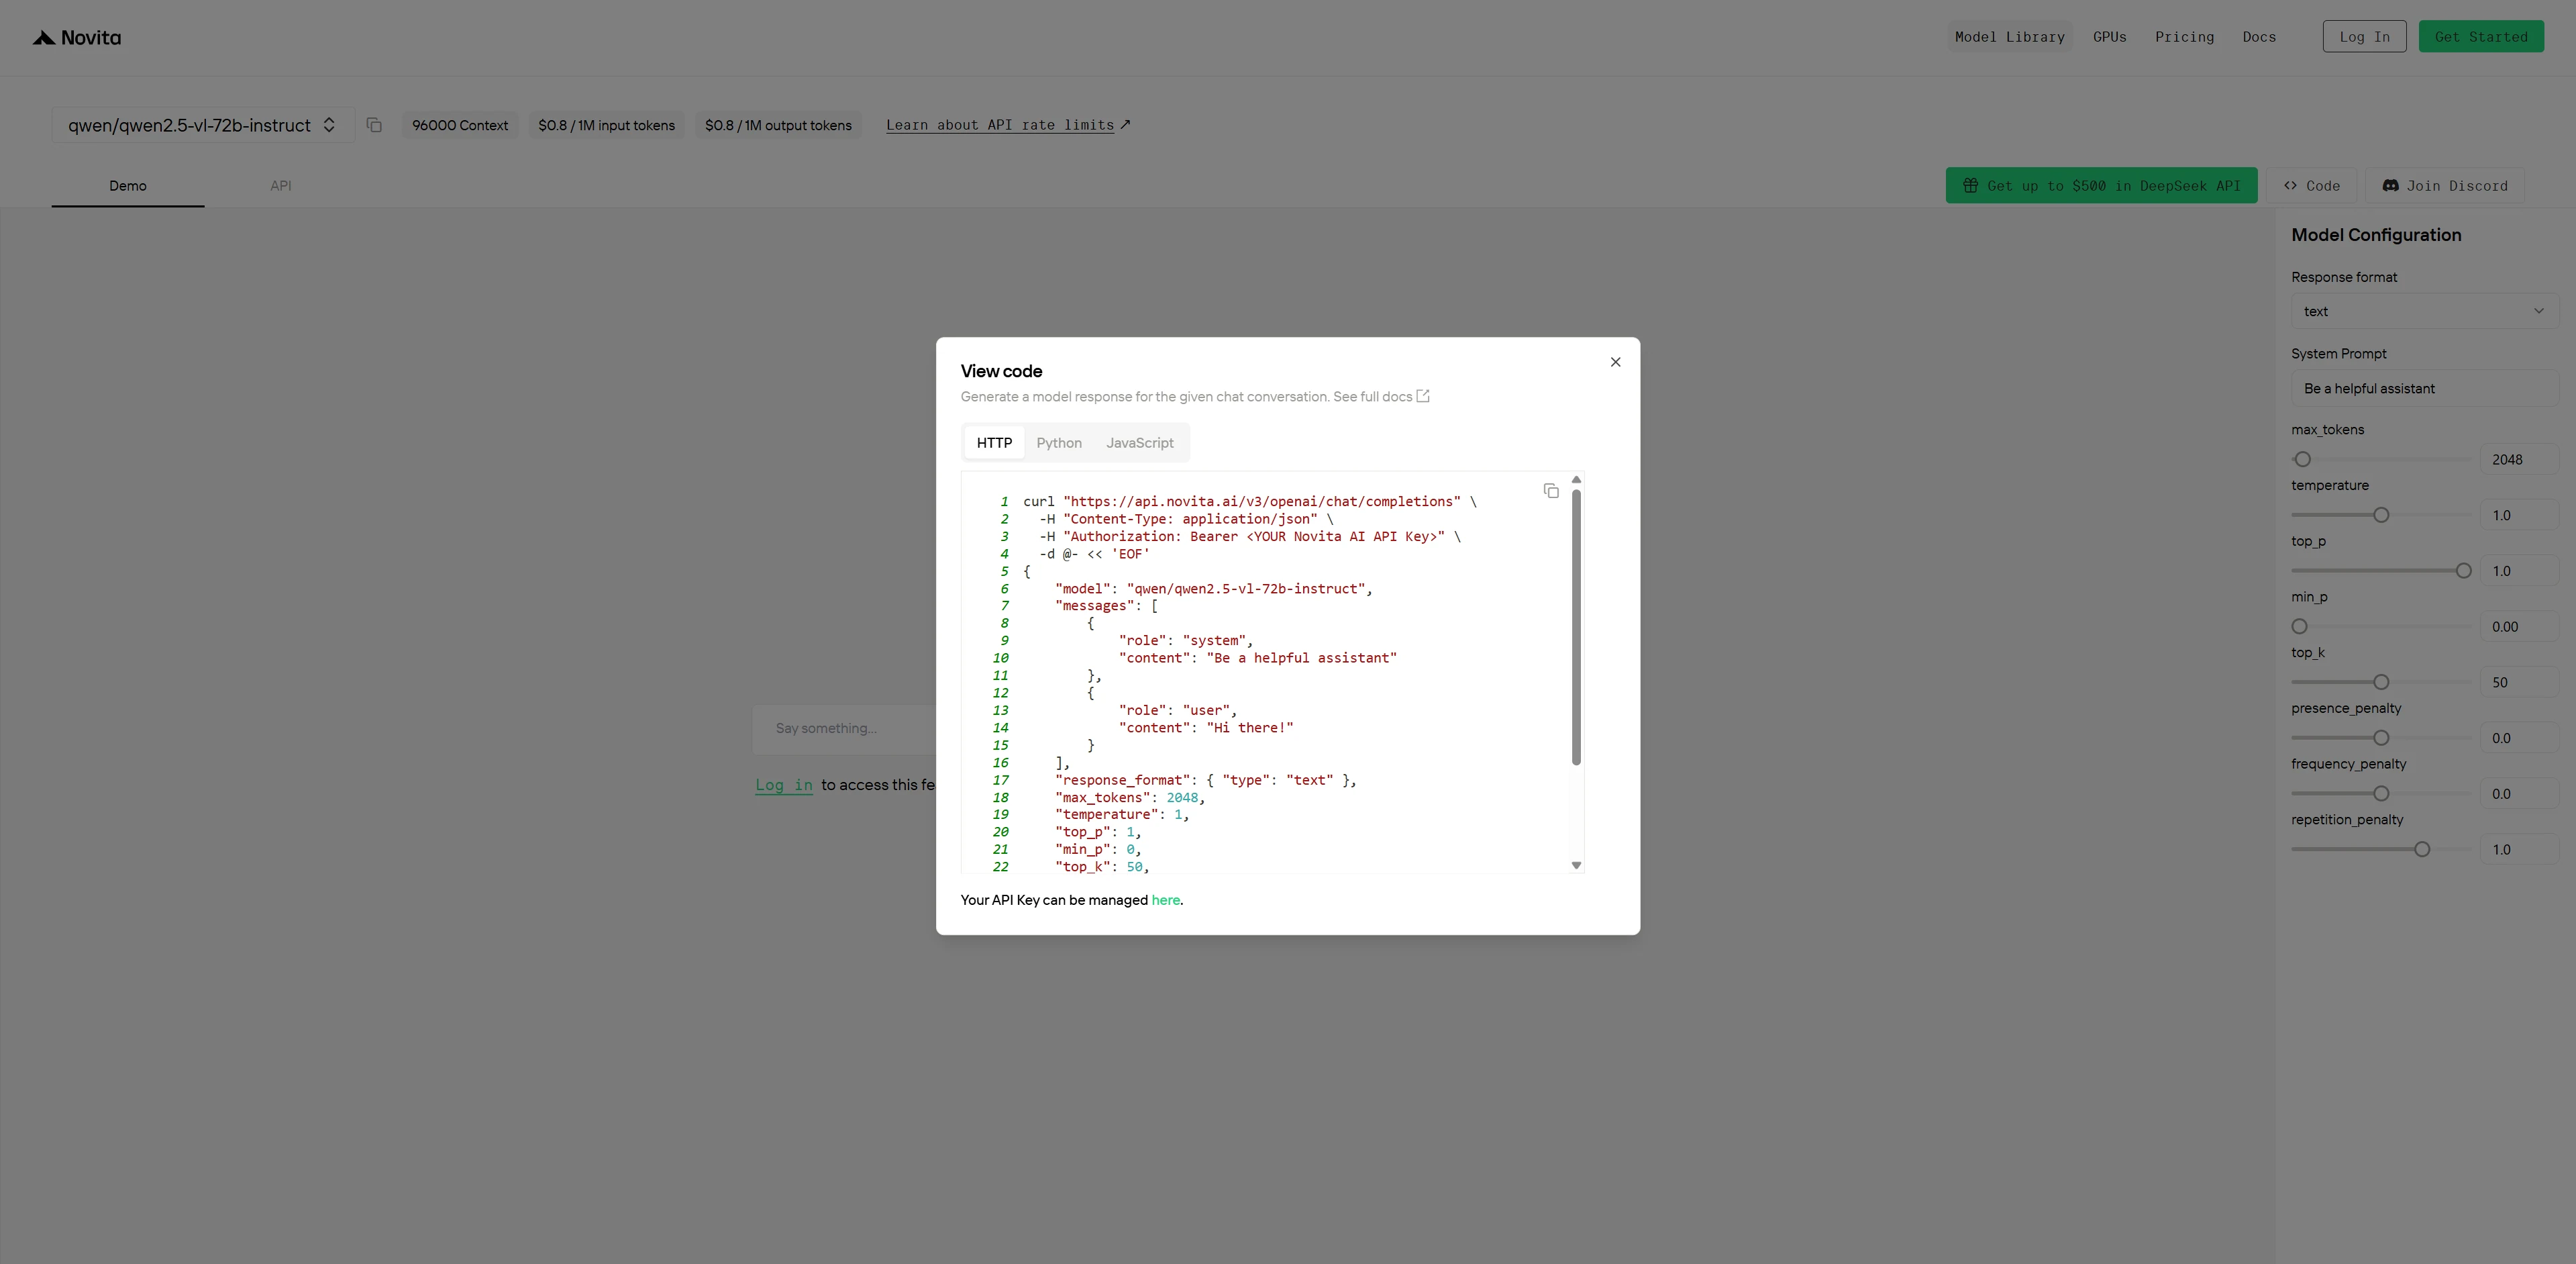Click Get Started button
The width and height of the screenshot is (2576, 1264).
click(x=2481, y=37)
